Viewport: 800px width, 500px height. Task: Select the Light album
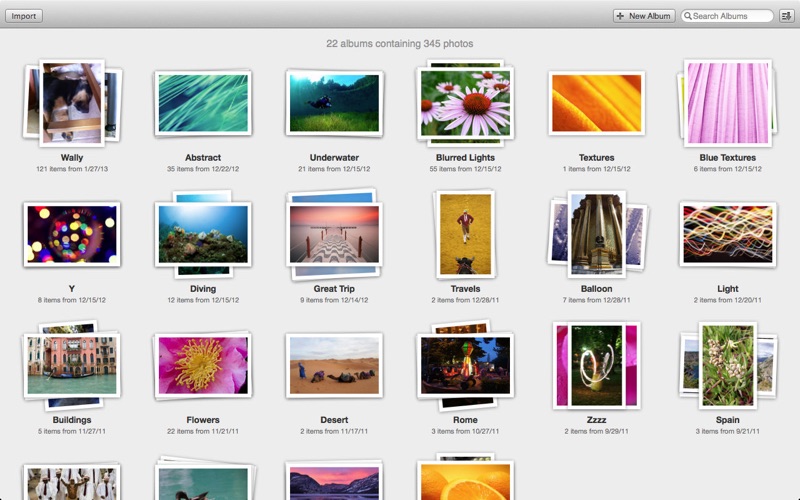727,234
